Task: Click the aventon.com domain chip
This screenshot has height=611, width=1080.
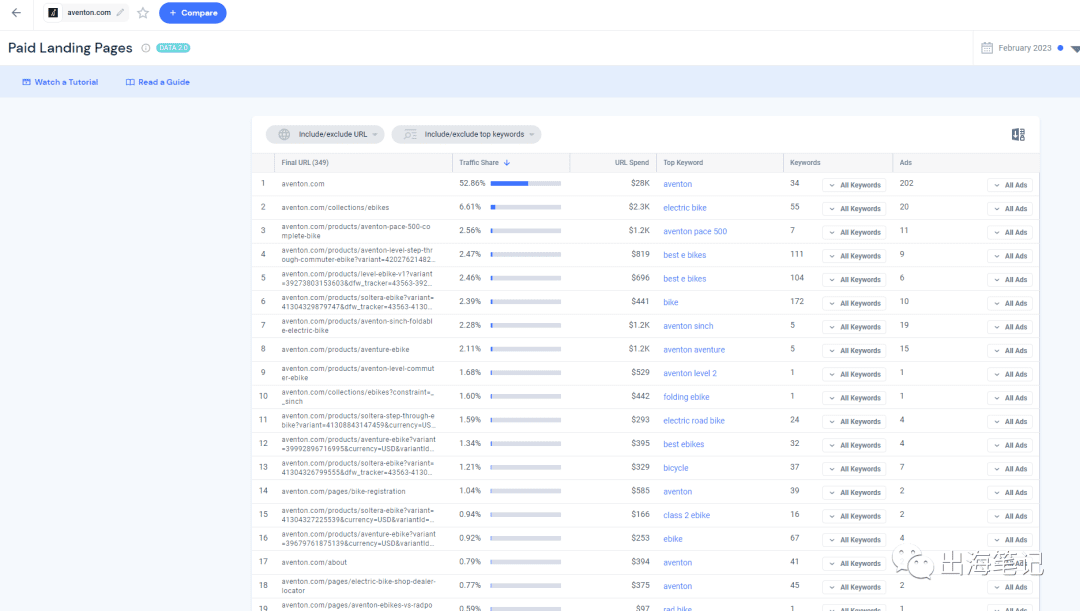Action: [88, 12]
